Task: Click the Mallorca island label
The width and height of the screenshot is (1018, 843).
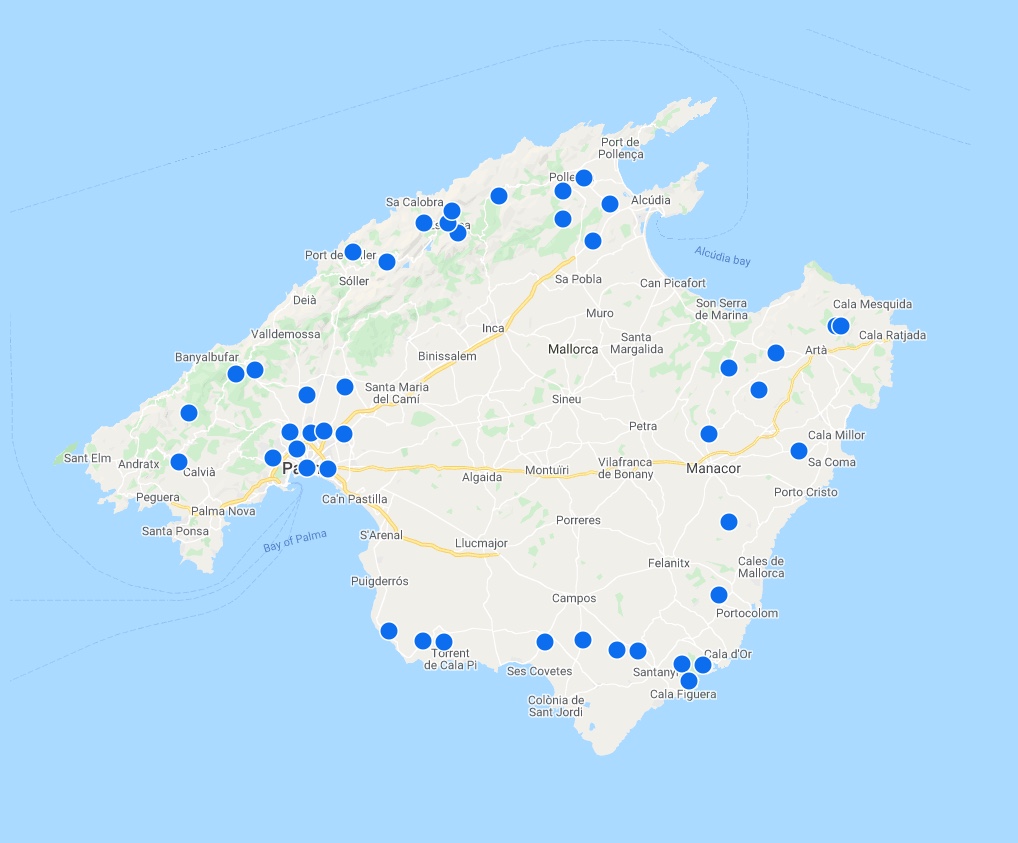Action: (573, 349)
